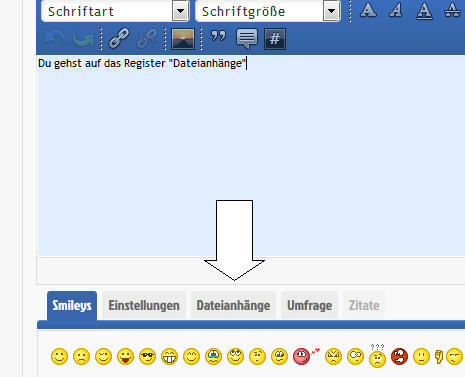The width and height of the screenshot is (465, 377).
Task: Select the Schriftart font combo box
Action: pyautogui.click(x=115, y=11)
